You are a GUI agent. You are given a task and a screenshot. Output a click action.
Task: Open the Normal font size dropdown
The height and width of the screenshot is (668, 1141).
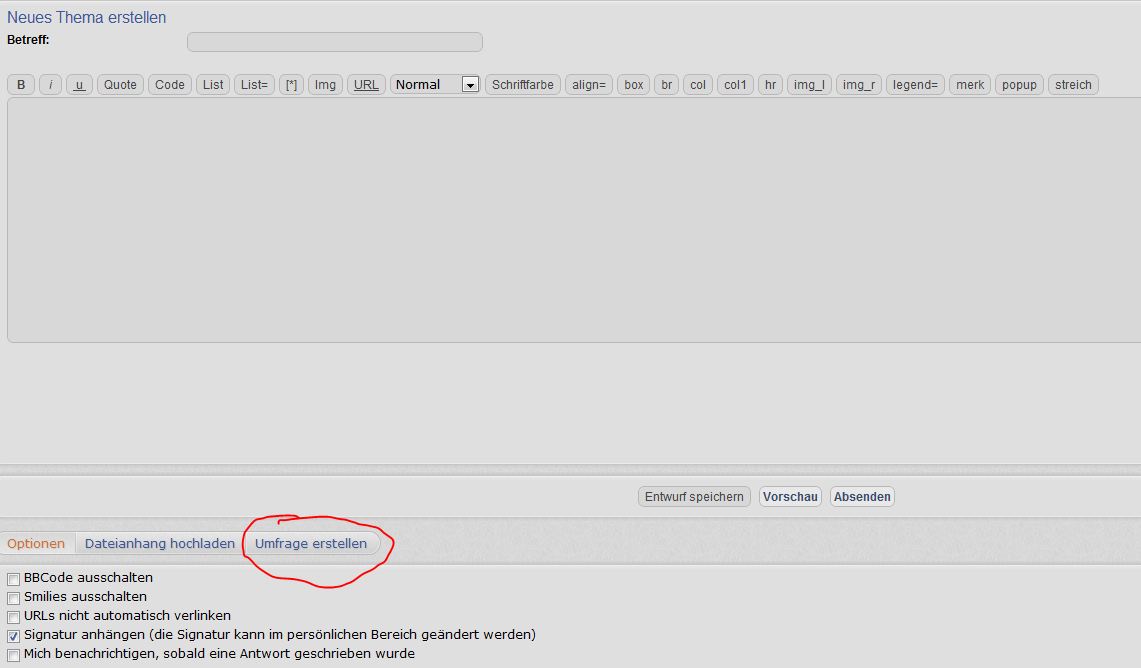435,84
